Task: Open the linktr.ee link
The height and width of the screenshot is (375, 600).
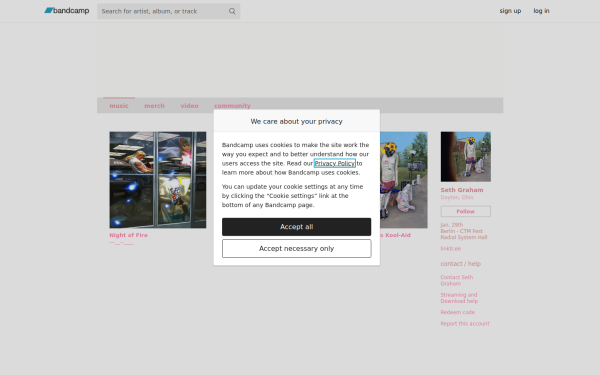Action: (450, 248)
